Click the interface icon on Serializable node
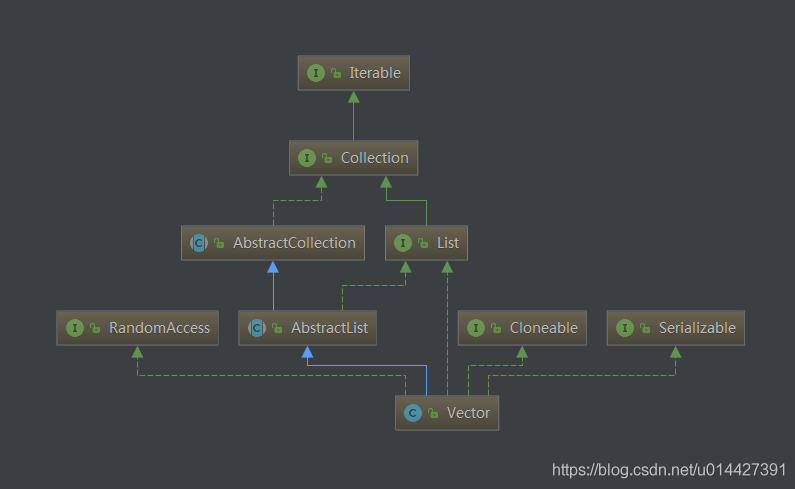 [625, 328]
